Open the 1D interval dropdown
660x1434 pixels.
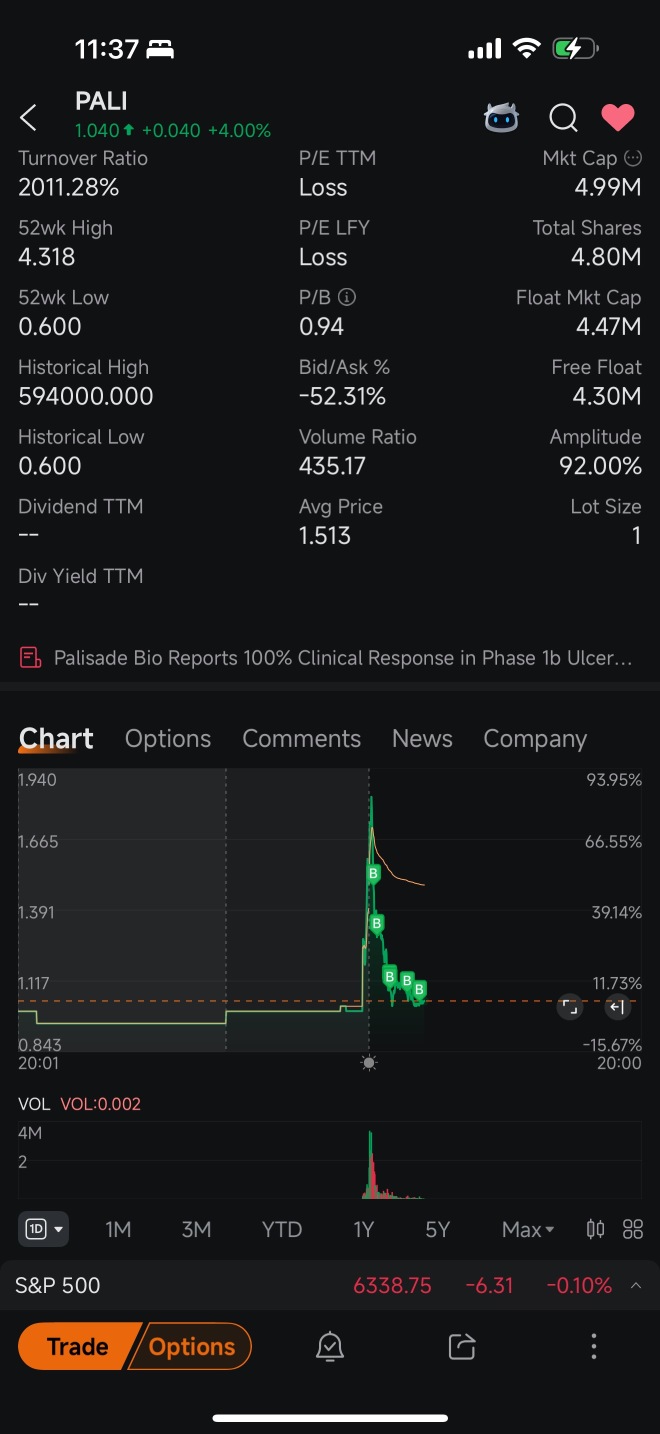[43, 1229]
